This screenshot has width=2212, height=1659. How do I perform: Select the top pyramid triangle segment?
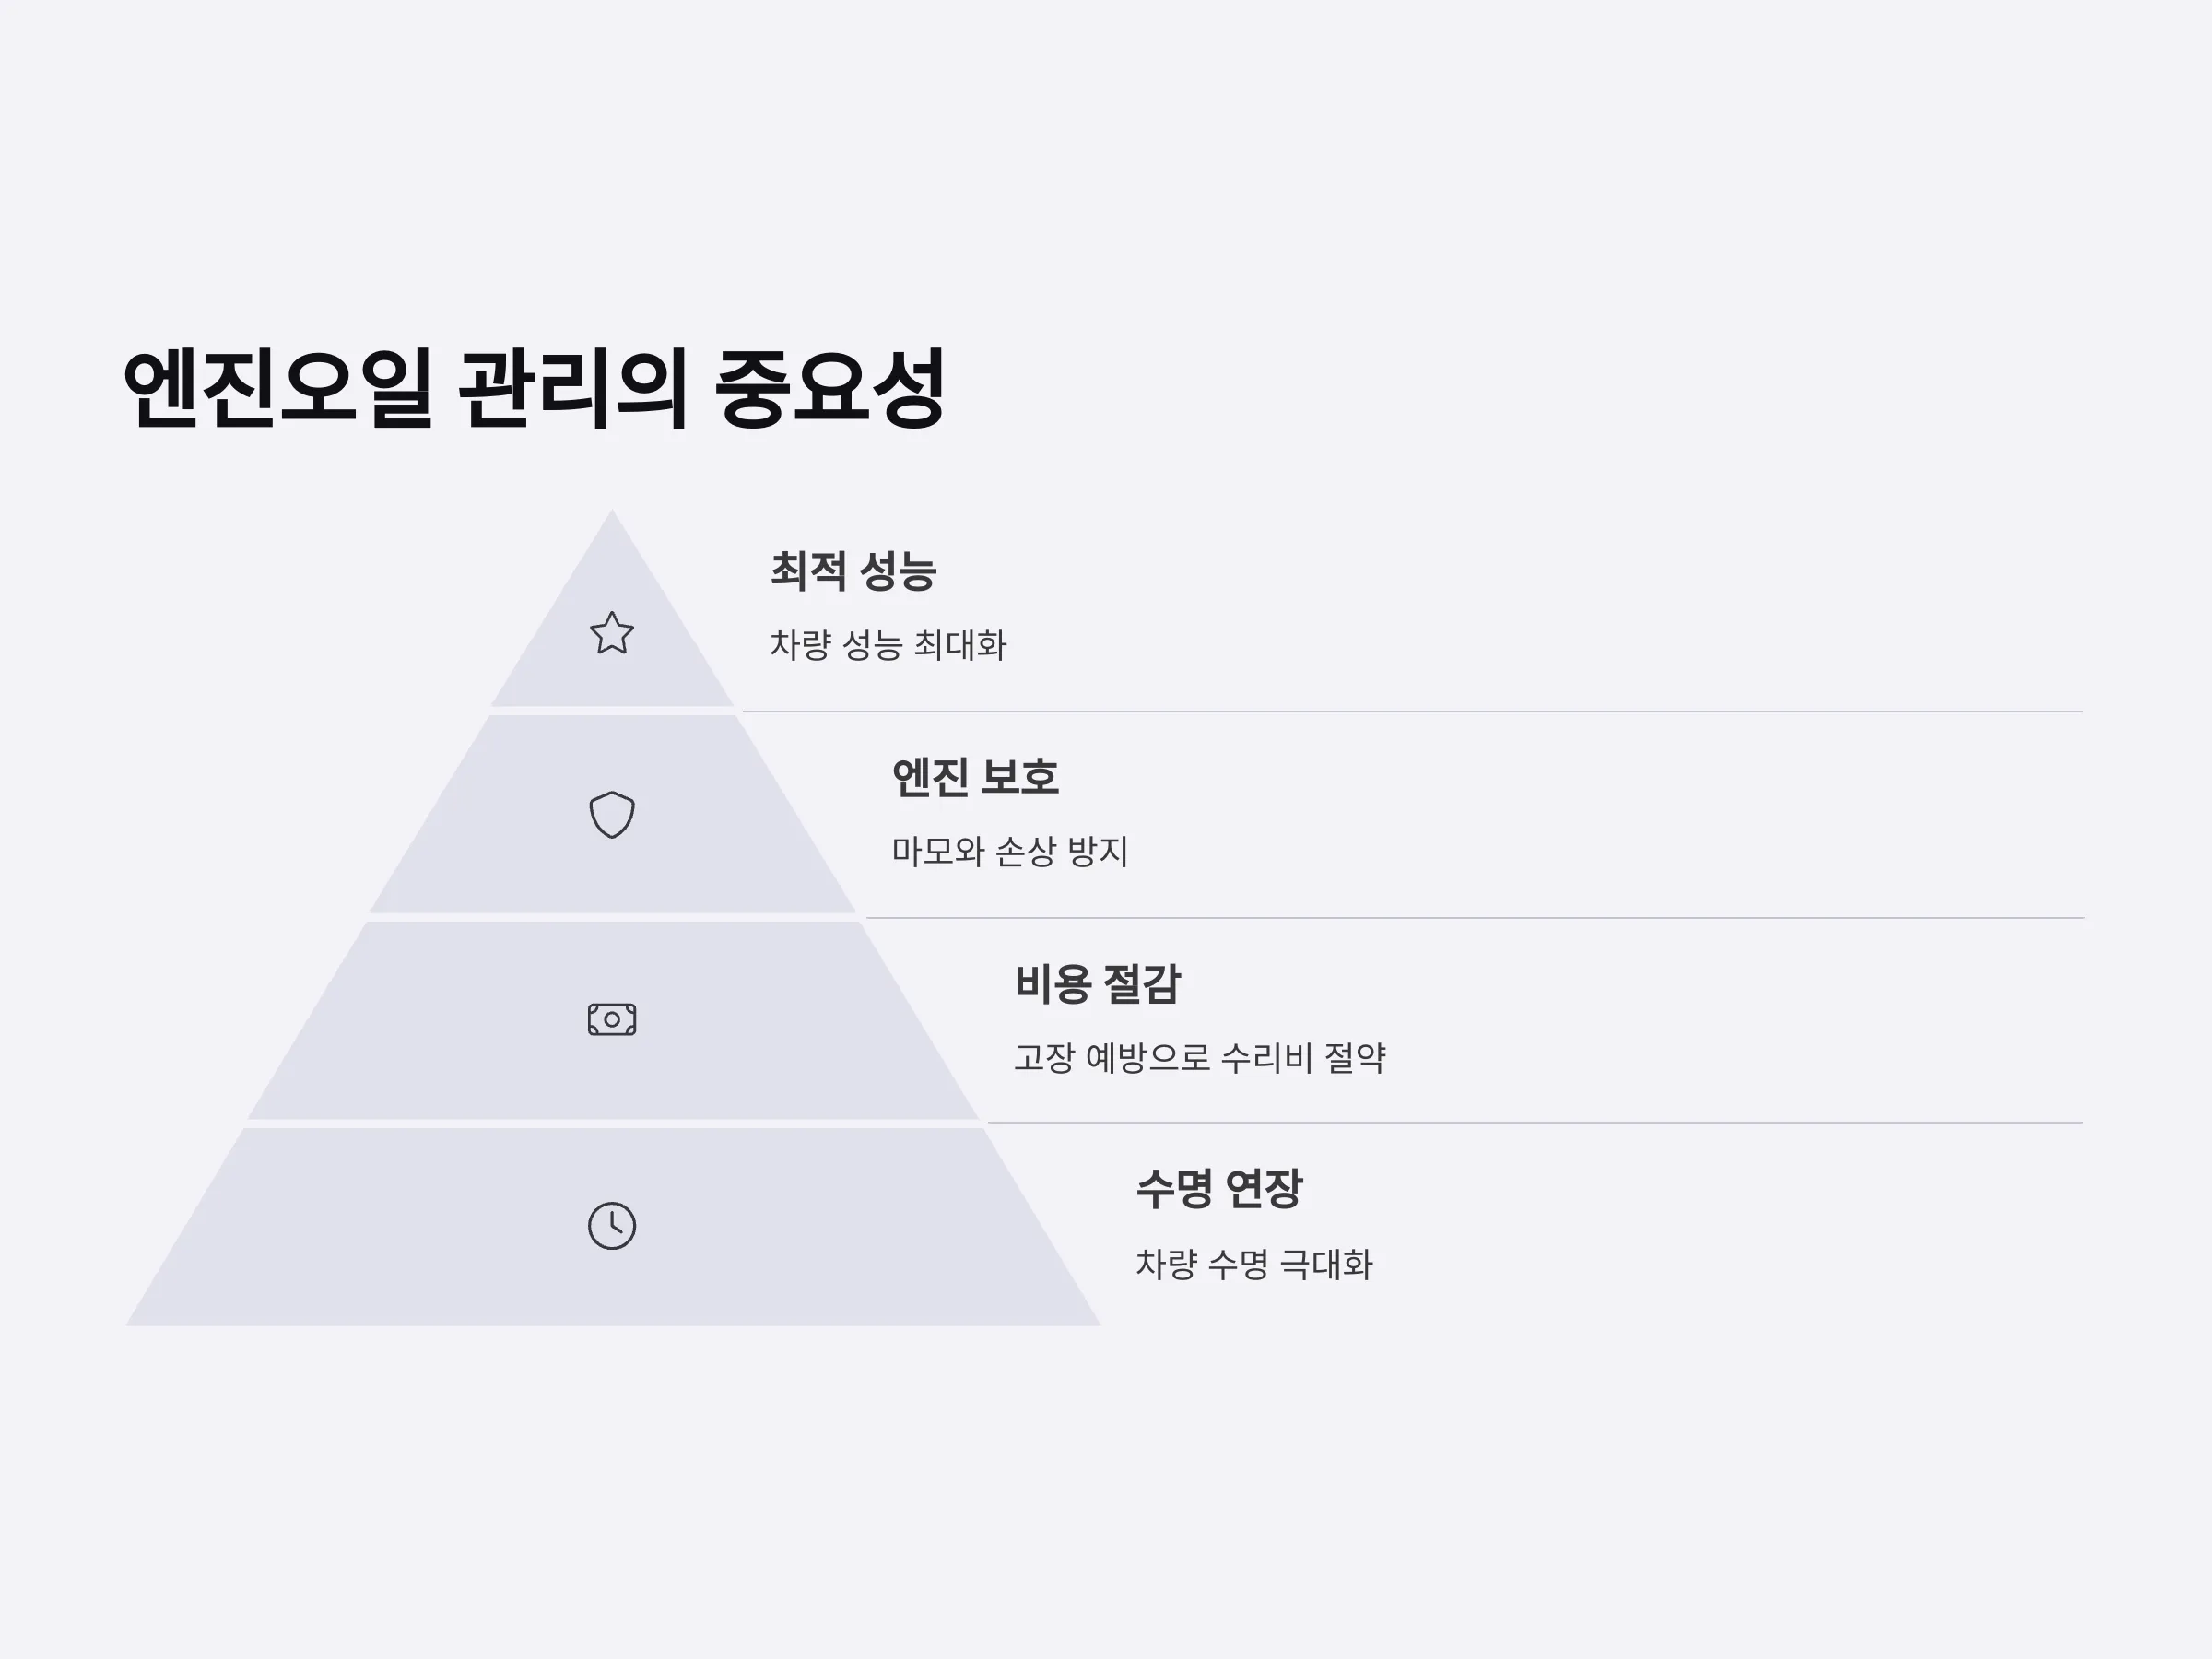pyautogui.click(x=612, y=630)
